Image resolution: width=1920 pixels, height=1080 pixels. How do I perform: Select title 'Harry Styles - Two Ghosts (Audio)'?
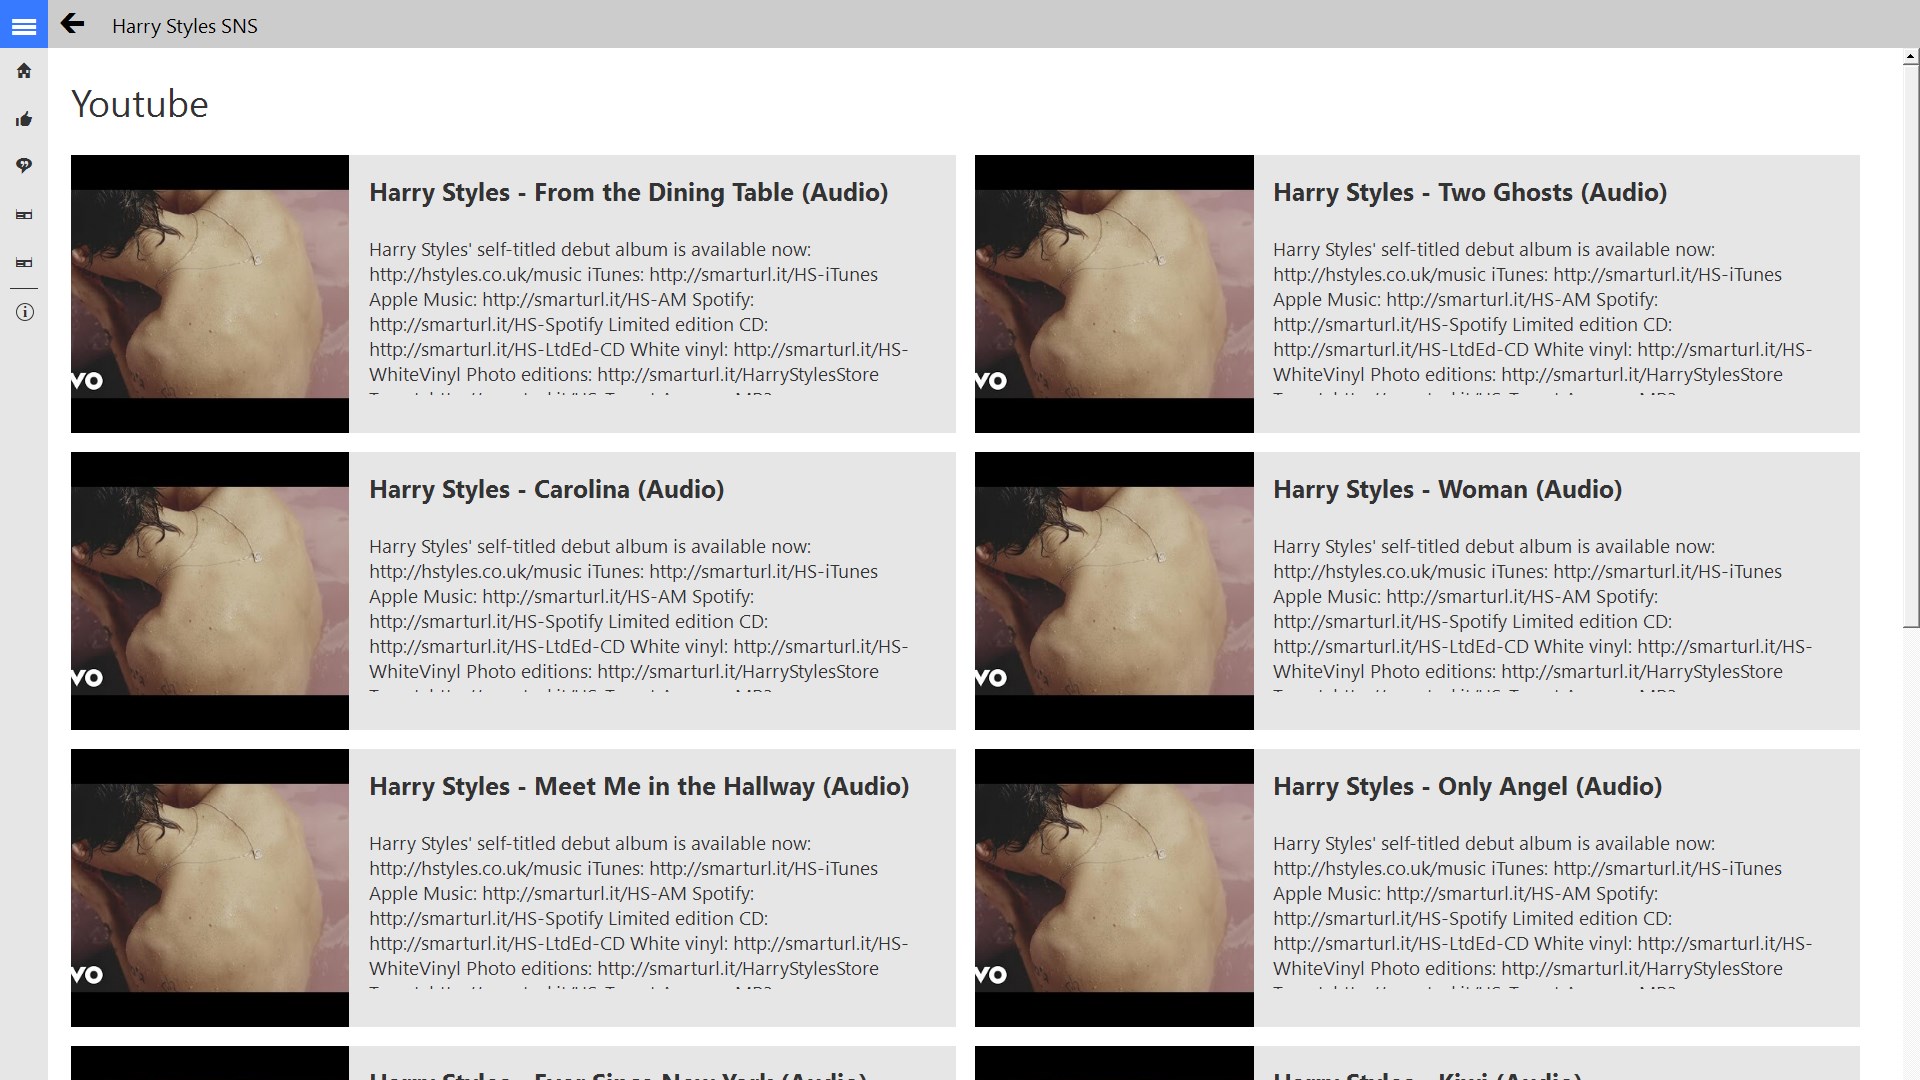coord(1470,192)
